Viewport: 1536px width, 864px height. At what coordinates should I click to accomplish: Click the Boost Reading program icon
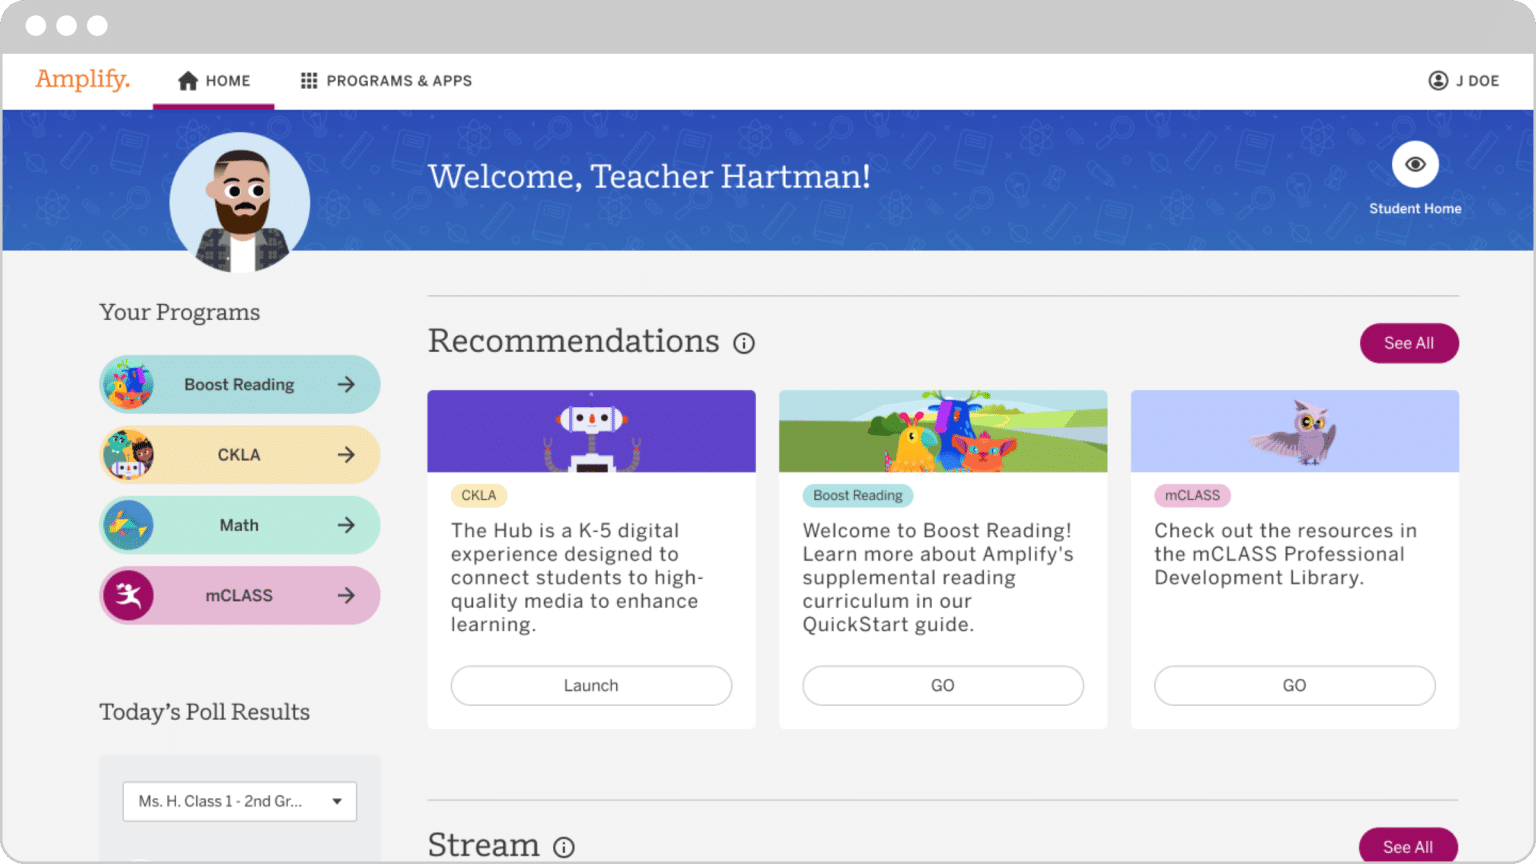coord(128,385)
